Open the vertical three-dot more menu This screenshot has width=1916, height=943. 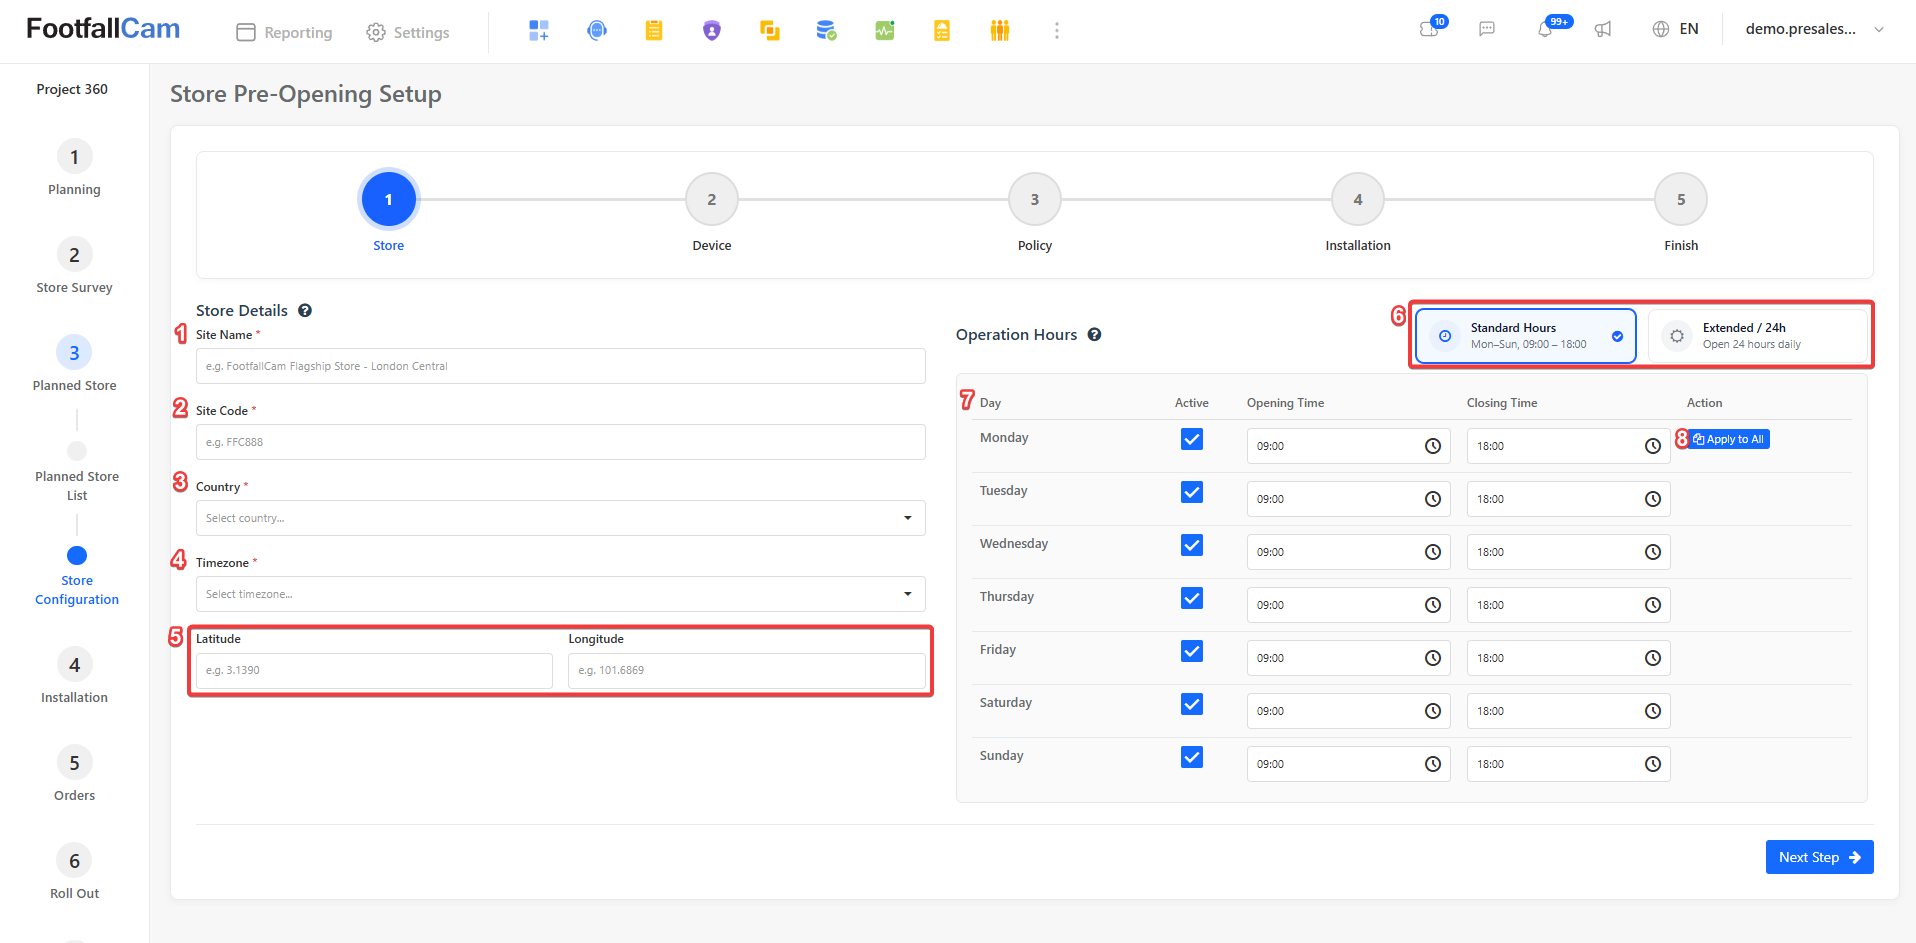(1057, 31)
